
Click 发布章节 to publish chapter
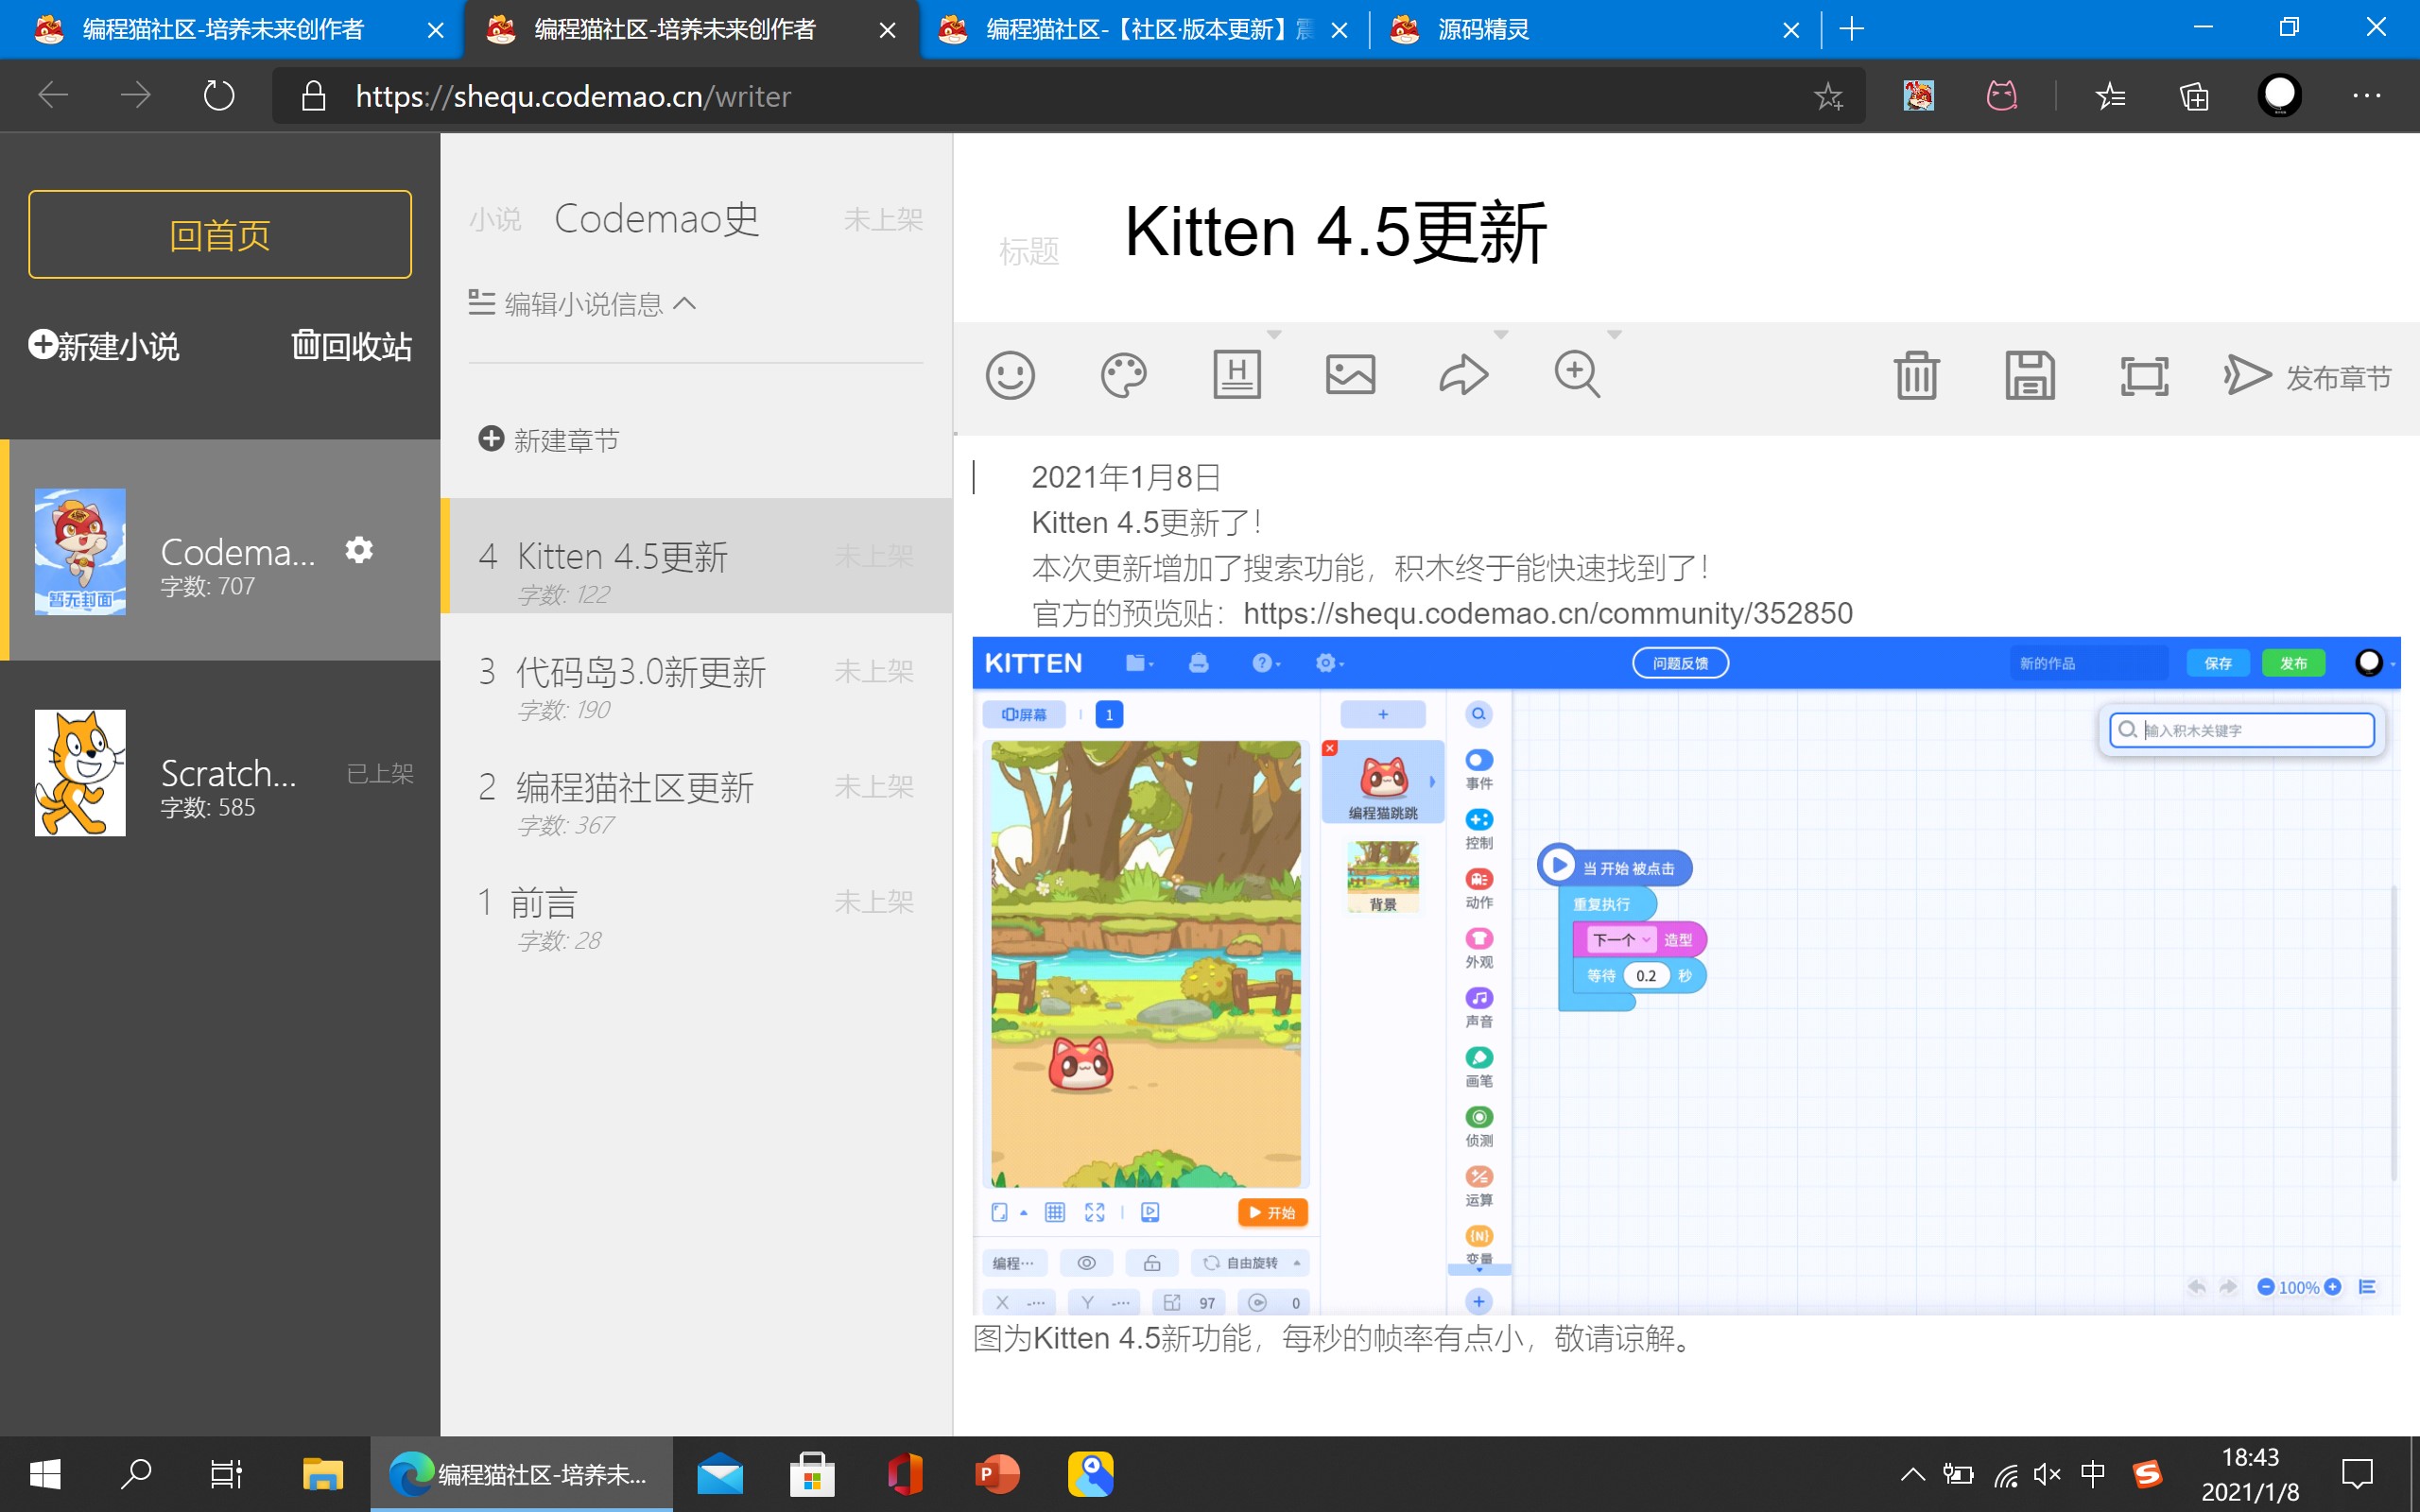pos(2308,377)
